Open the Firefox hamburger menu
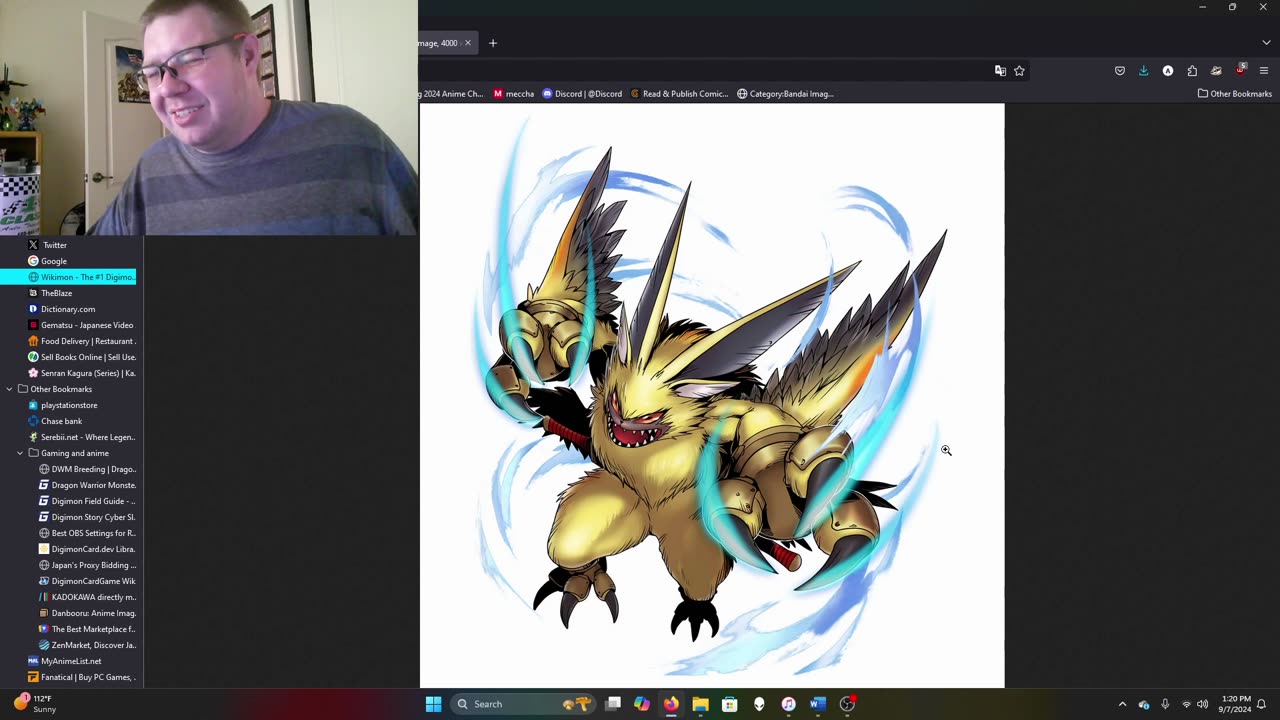 1264,71
